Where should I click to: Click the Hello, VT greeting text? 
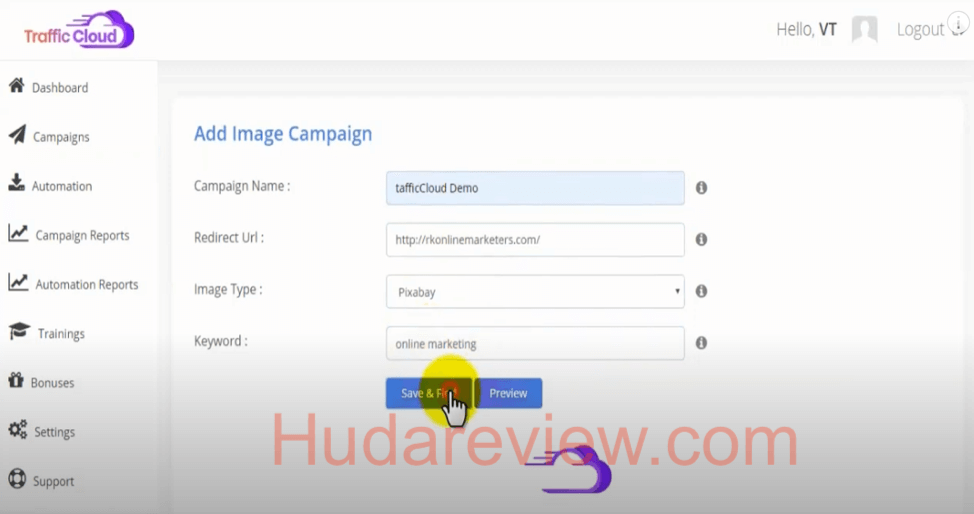806,29
